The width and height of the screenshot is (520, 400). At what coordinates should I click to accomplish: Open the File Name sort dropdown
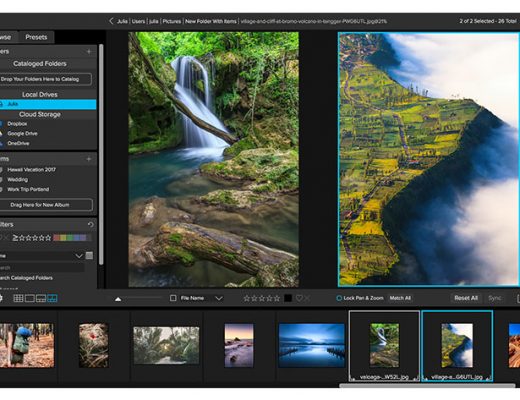pos(219,298)
